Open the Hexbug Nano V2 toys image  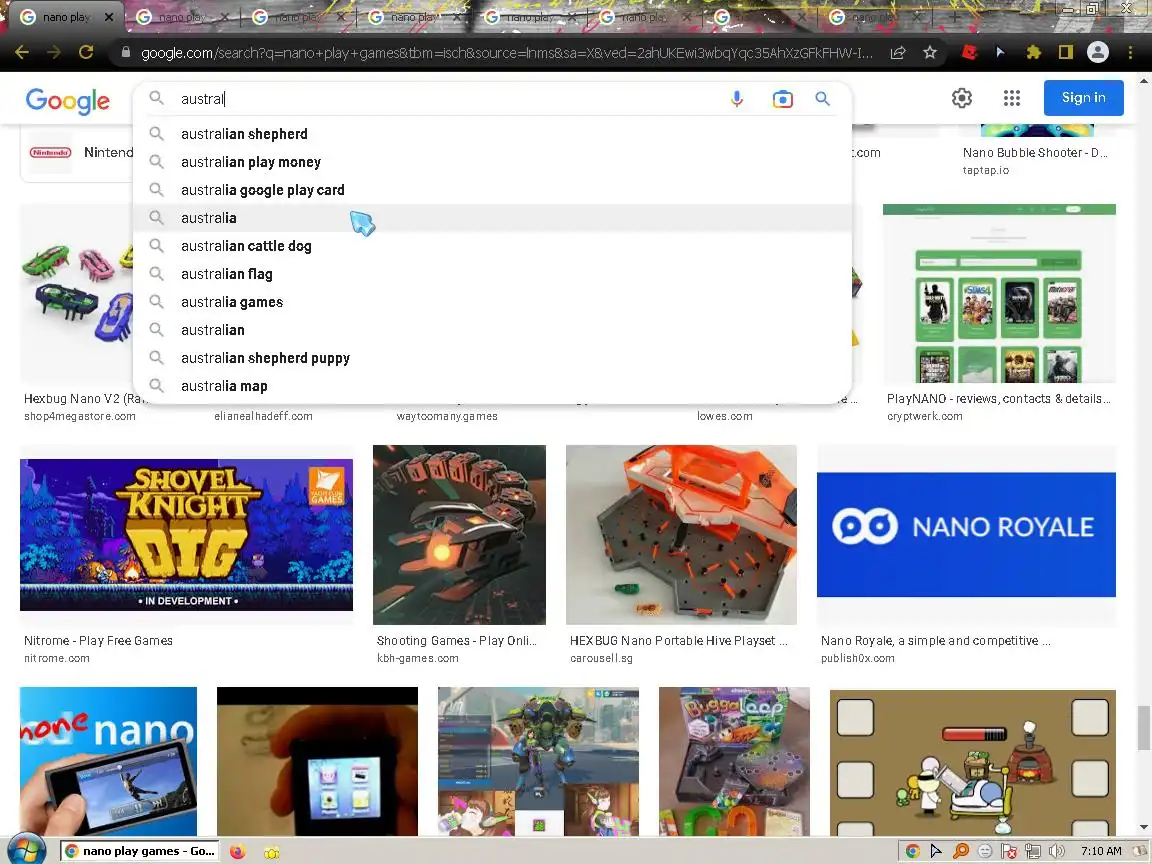click(x=76, y=293)
